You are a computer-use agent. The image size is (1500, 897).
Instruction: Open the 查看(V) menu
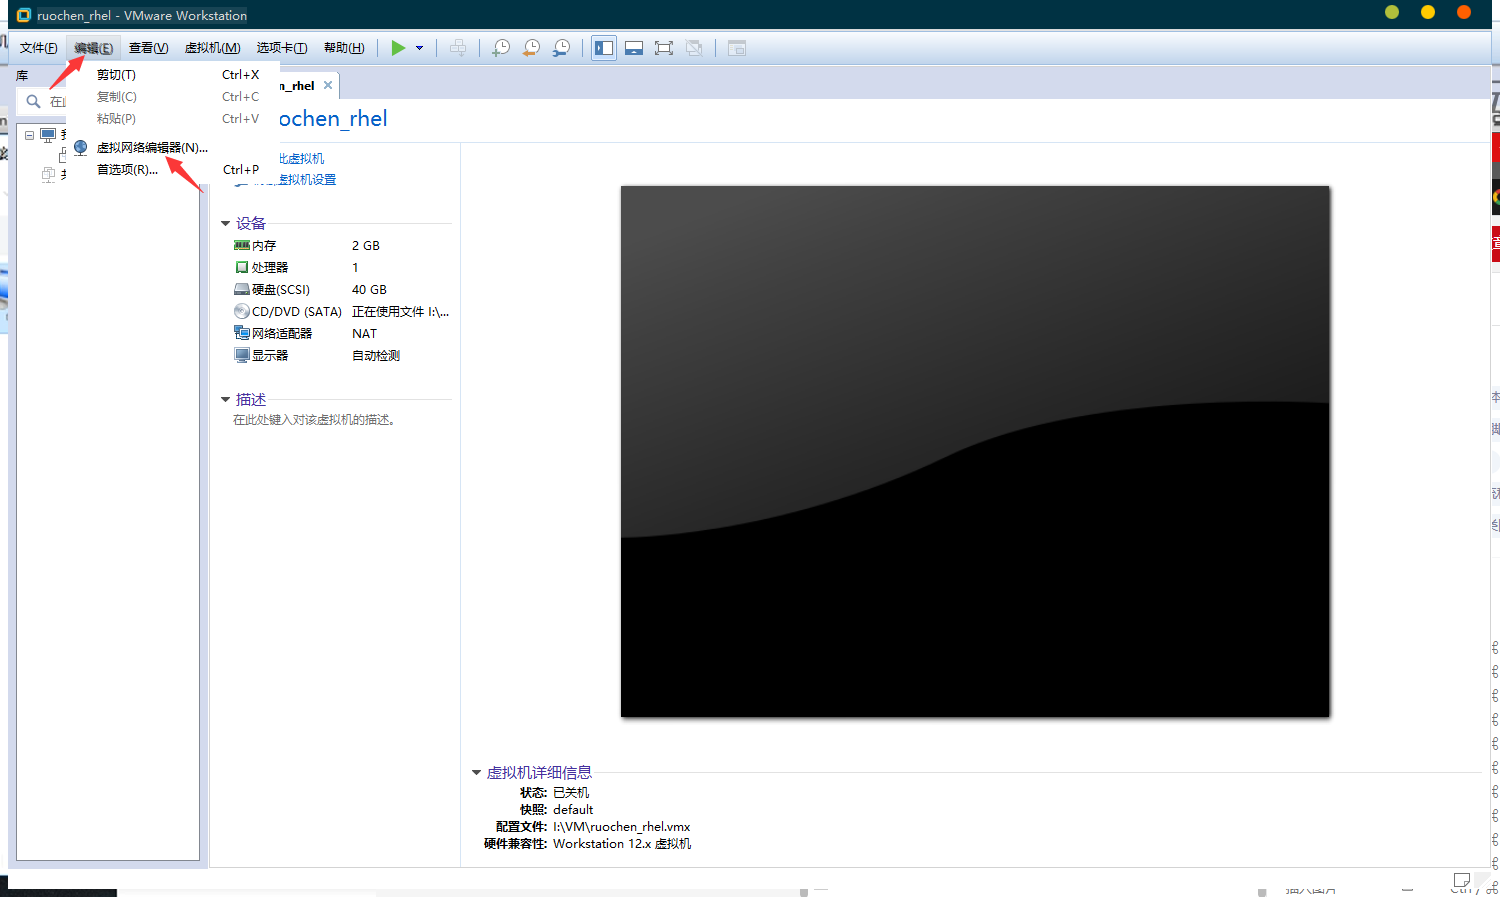pyautogui.click(x=149, y=48)
